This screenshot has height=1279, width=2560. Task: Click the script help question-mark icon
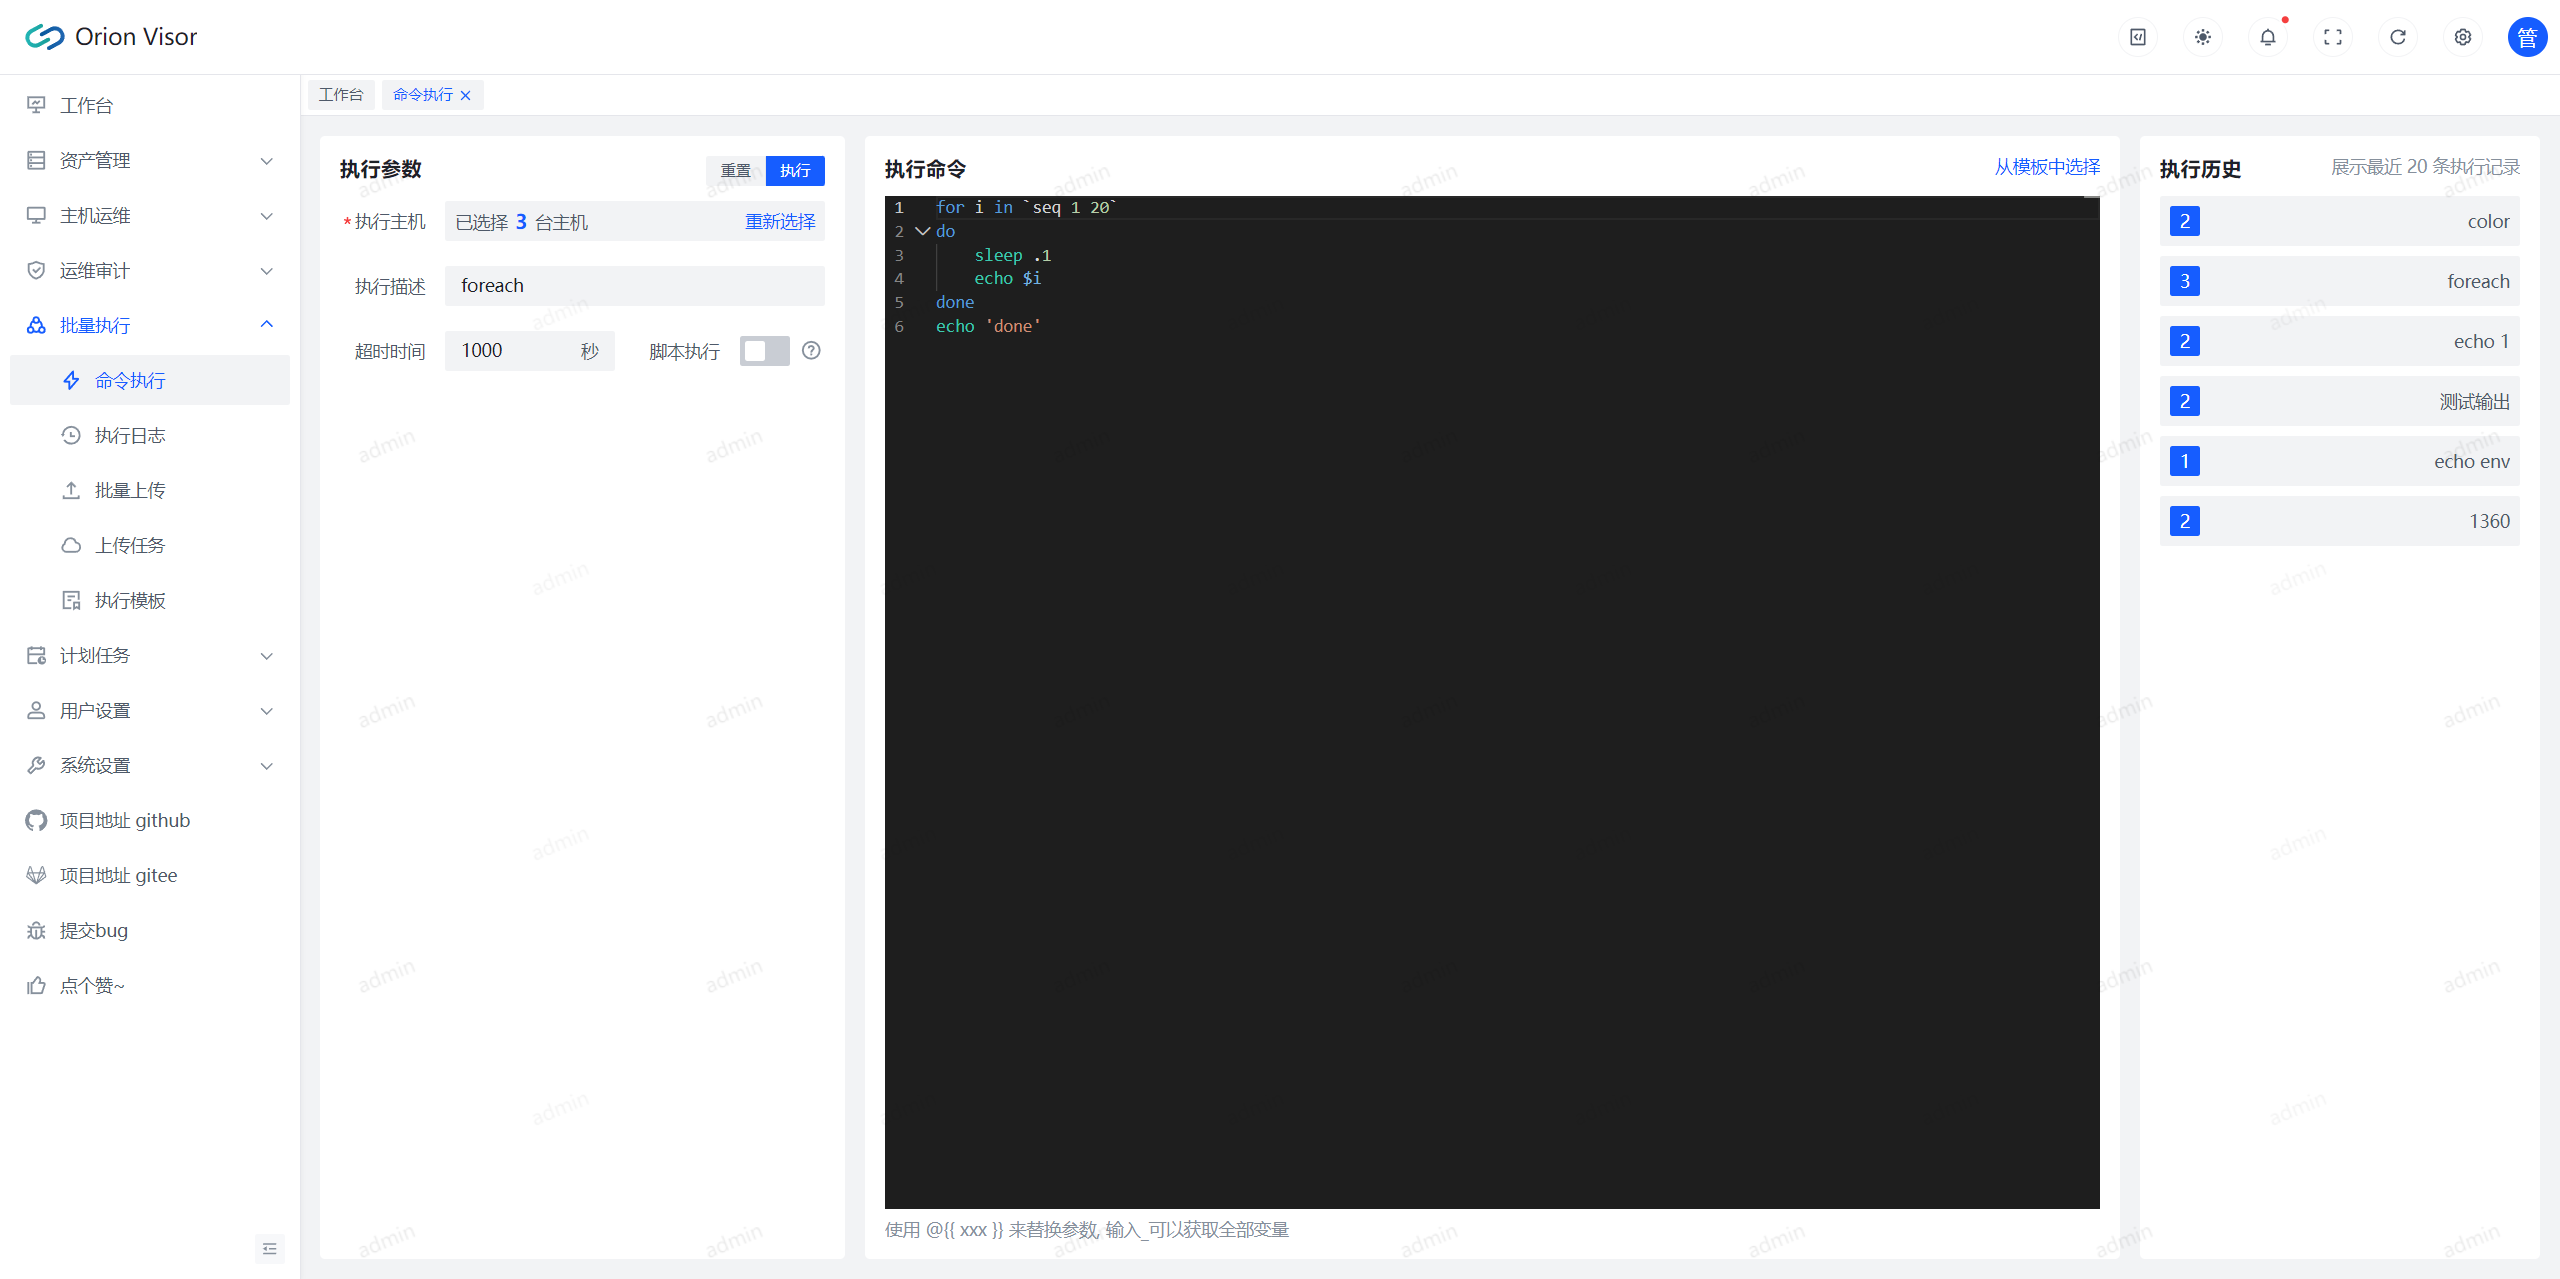(x=811, y=351)
